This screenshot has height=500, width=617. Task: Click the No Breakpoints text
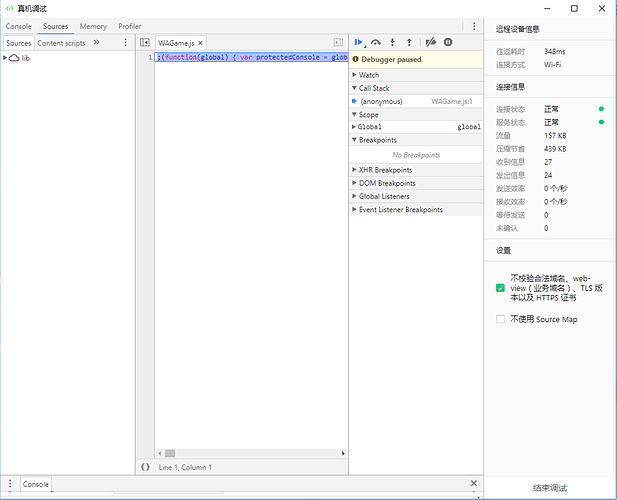coord(416,155)
